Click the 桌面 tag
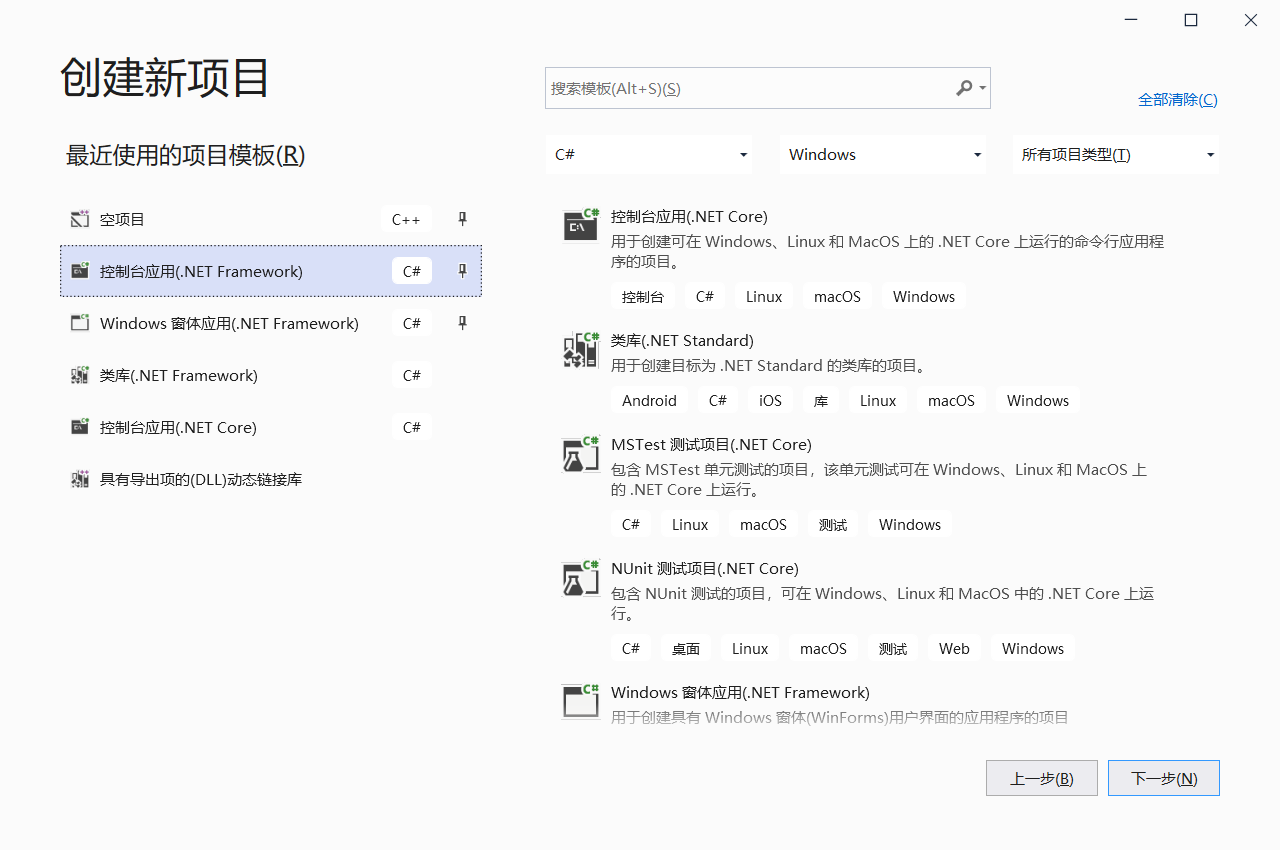The width and height of the screenshot is (1280, 850). [x=686, y=648]
